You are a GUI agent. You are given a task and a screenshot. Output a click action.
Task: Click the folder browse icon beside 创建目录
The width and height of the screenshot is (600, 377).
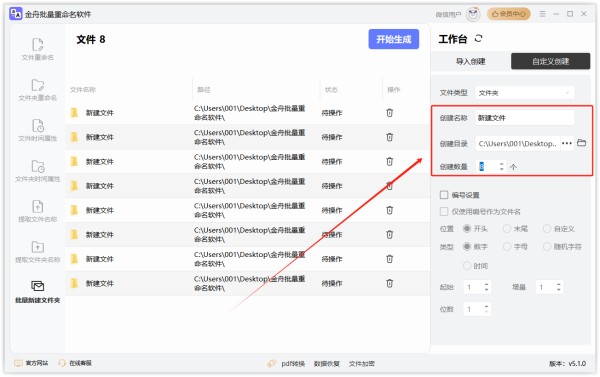tap(582, 143)
